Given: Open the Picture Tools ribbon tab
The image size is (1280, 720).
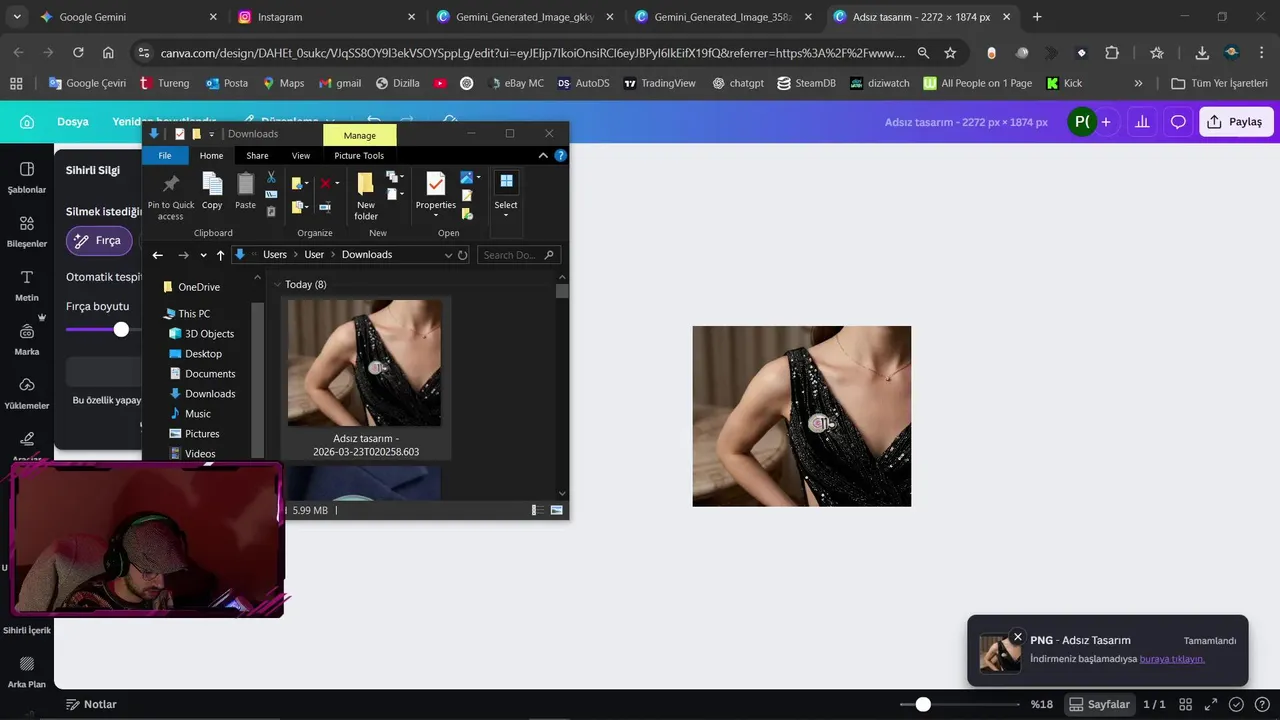Looking at the screenshot, I should [359, 155].
